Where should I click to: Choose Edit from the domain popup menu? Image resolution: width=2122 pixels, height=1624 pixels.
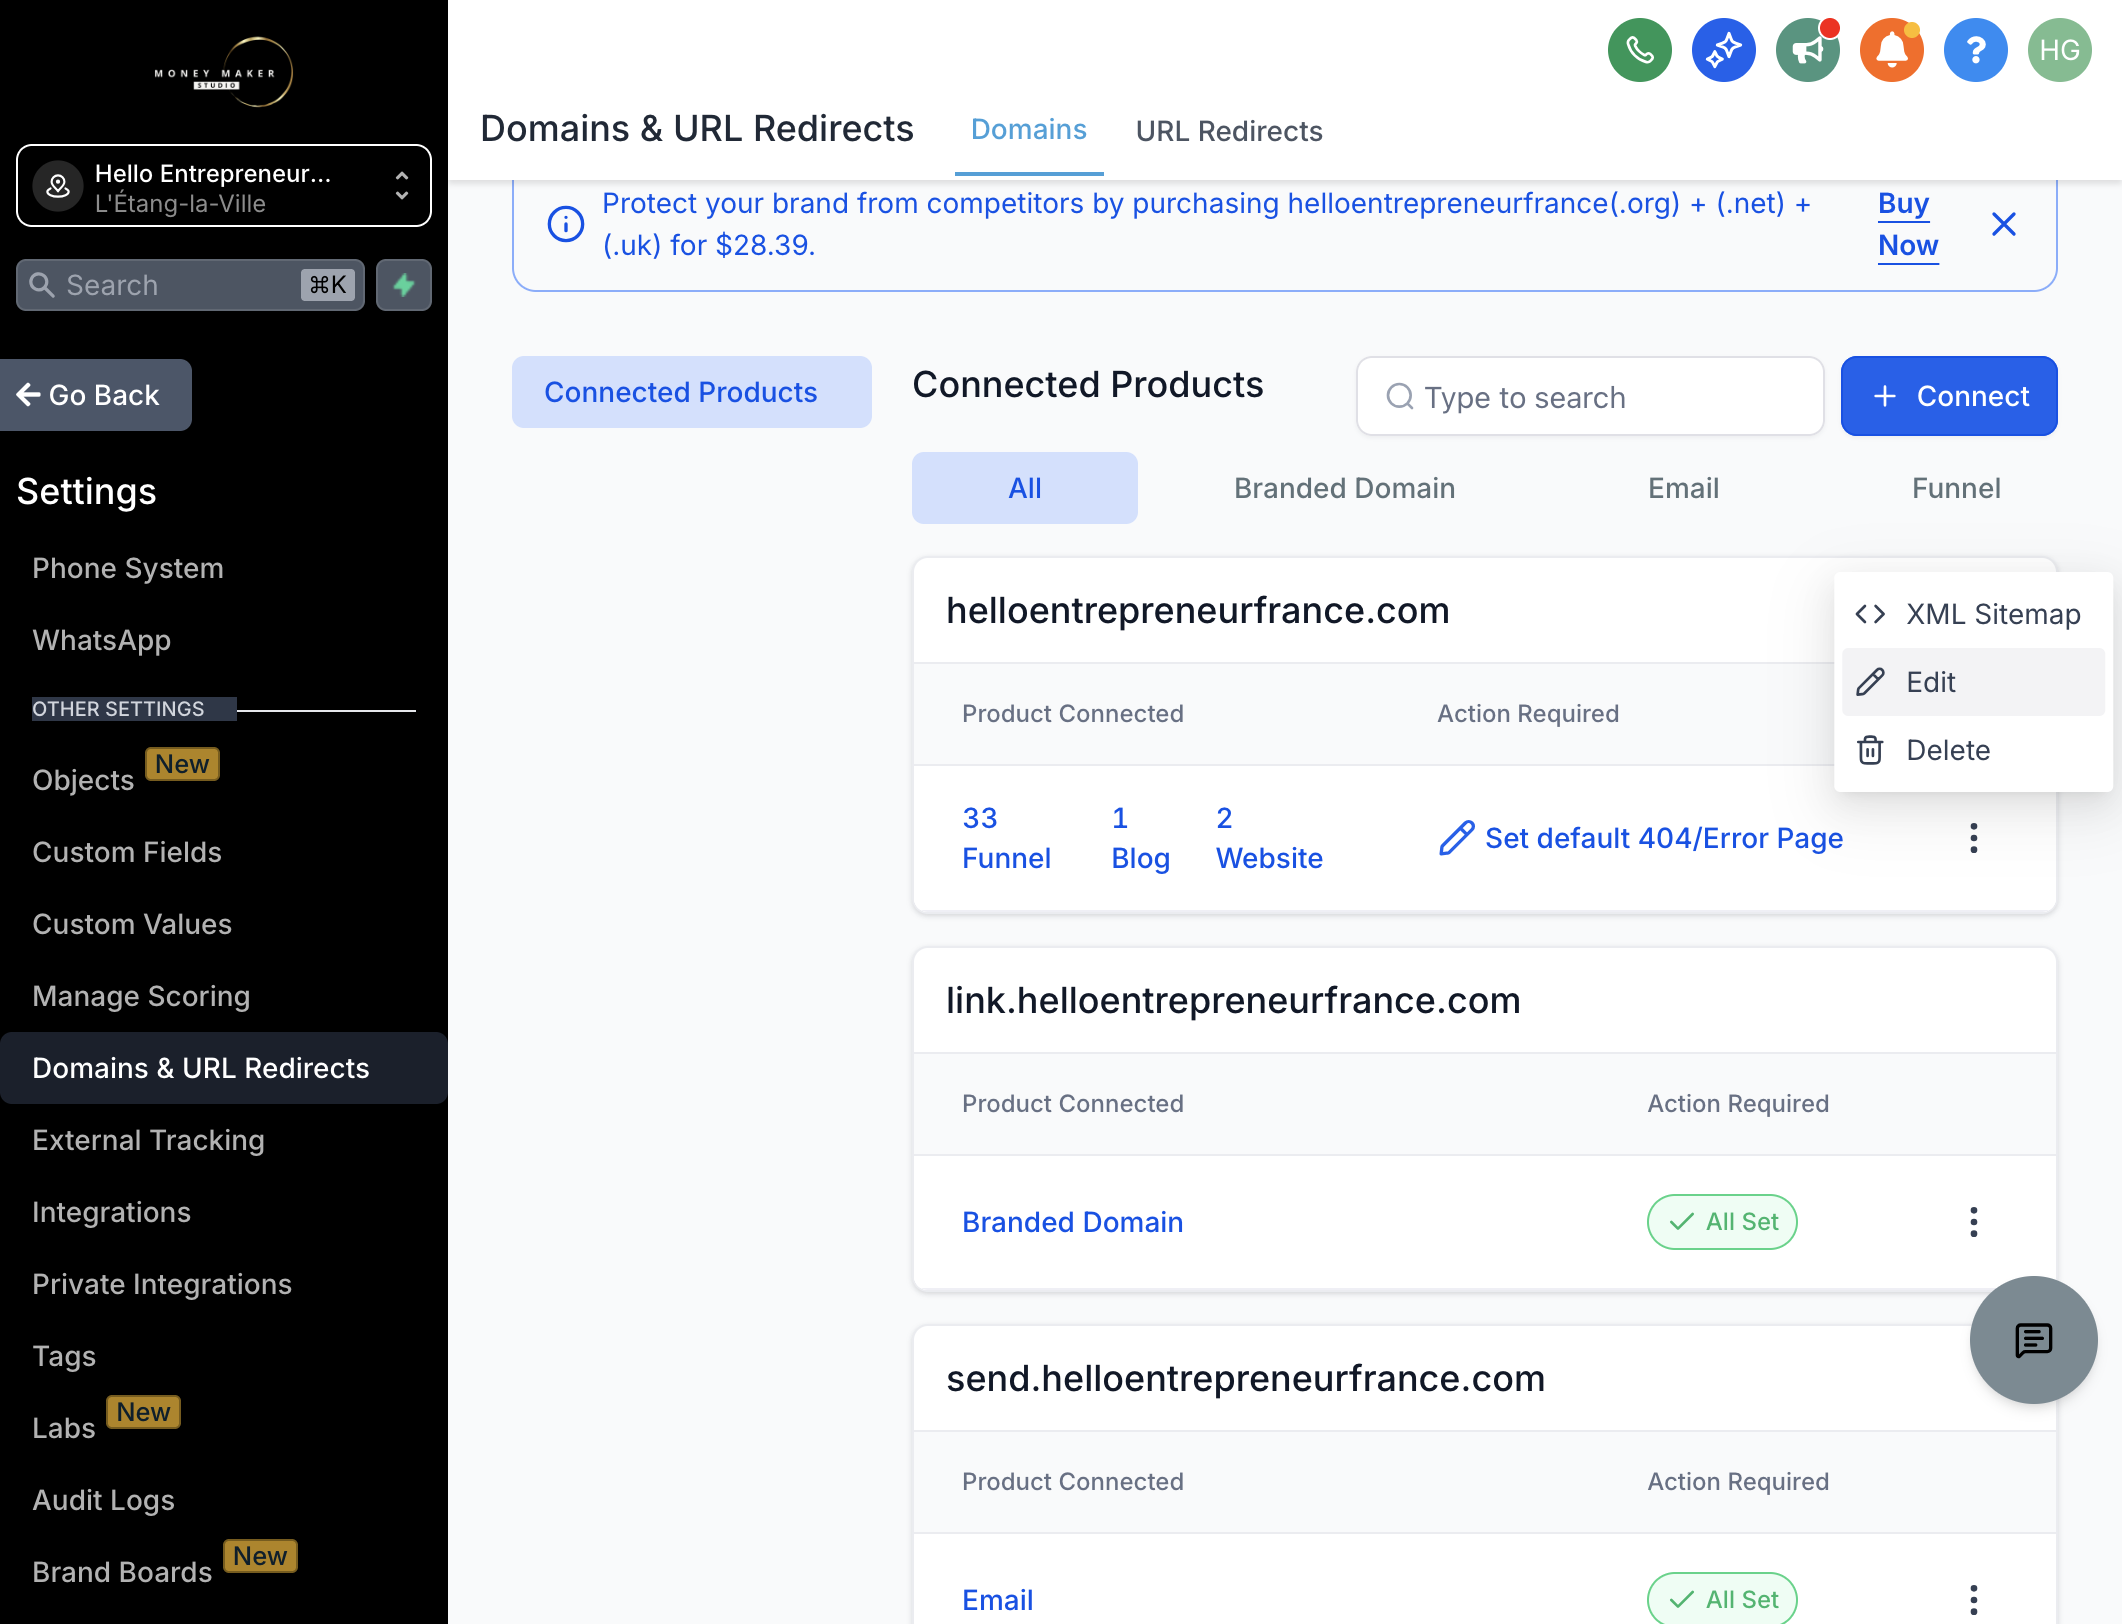[1974, 682]
